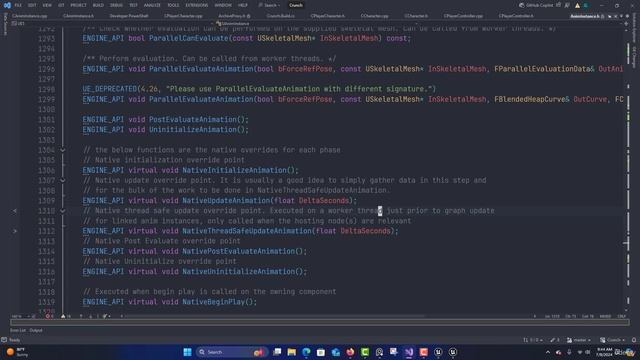The image size is (640, 360).
Task: Click the editor horizontal scrollbar
Action: pyautogui.click(x=273, y=316)
